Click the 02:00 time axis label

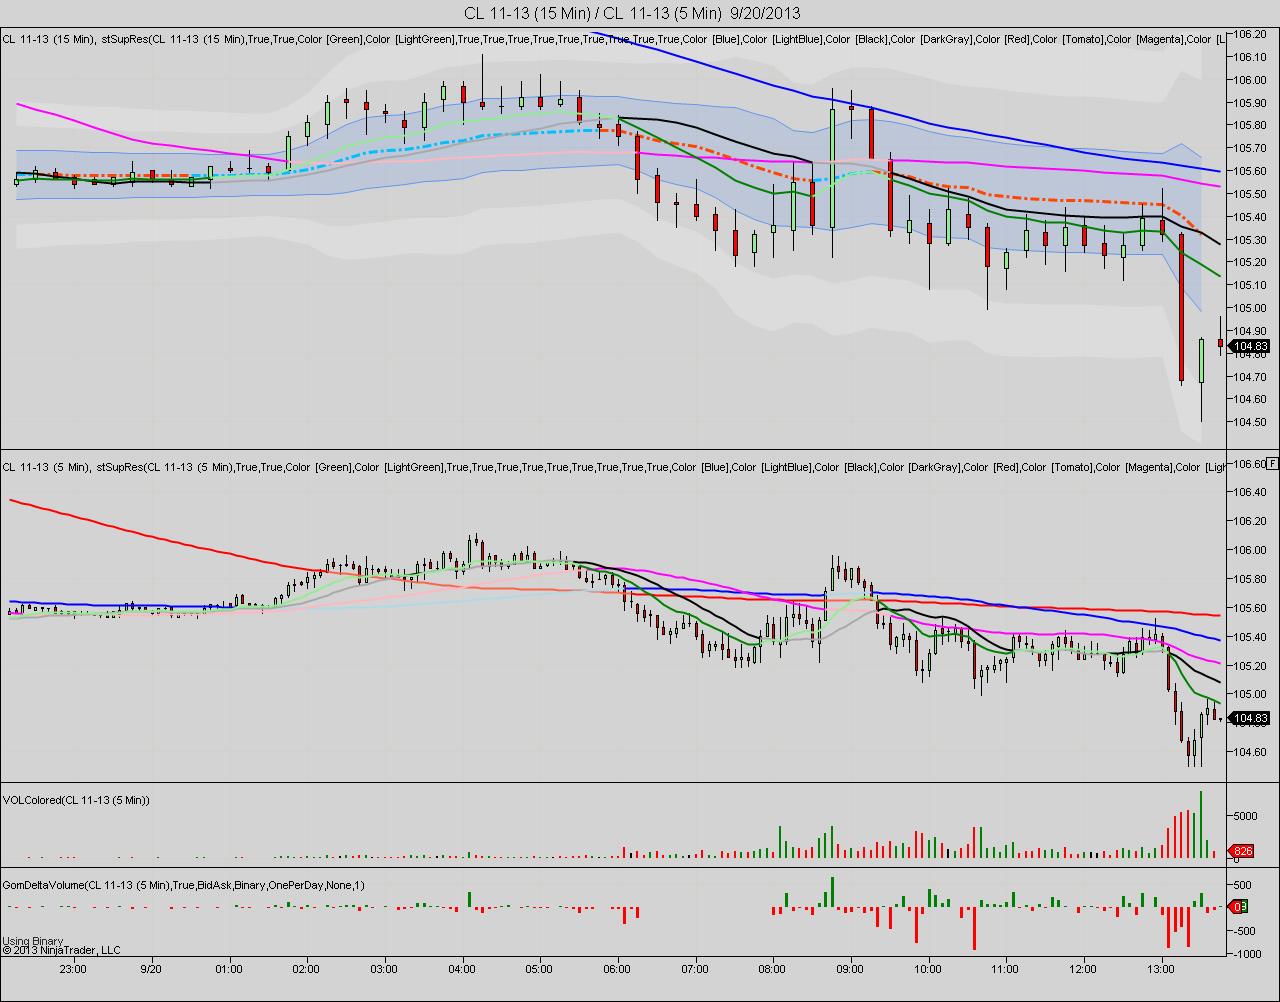point(306,969)
